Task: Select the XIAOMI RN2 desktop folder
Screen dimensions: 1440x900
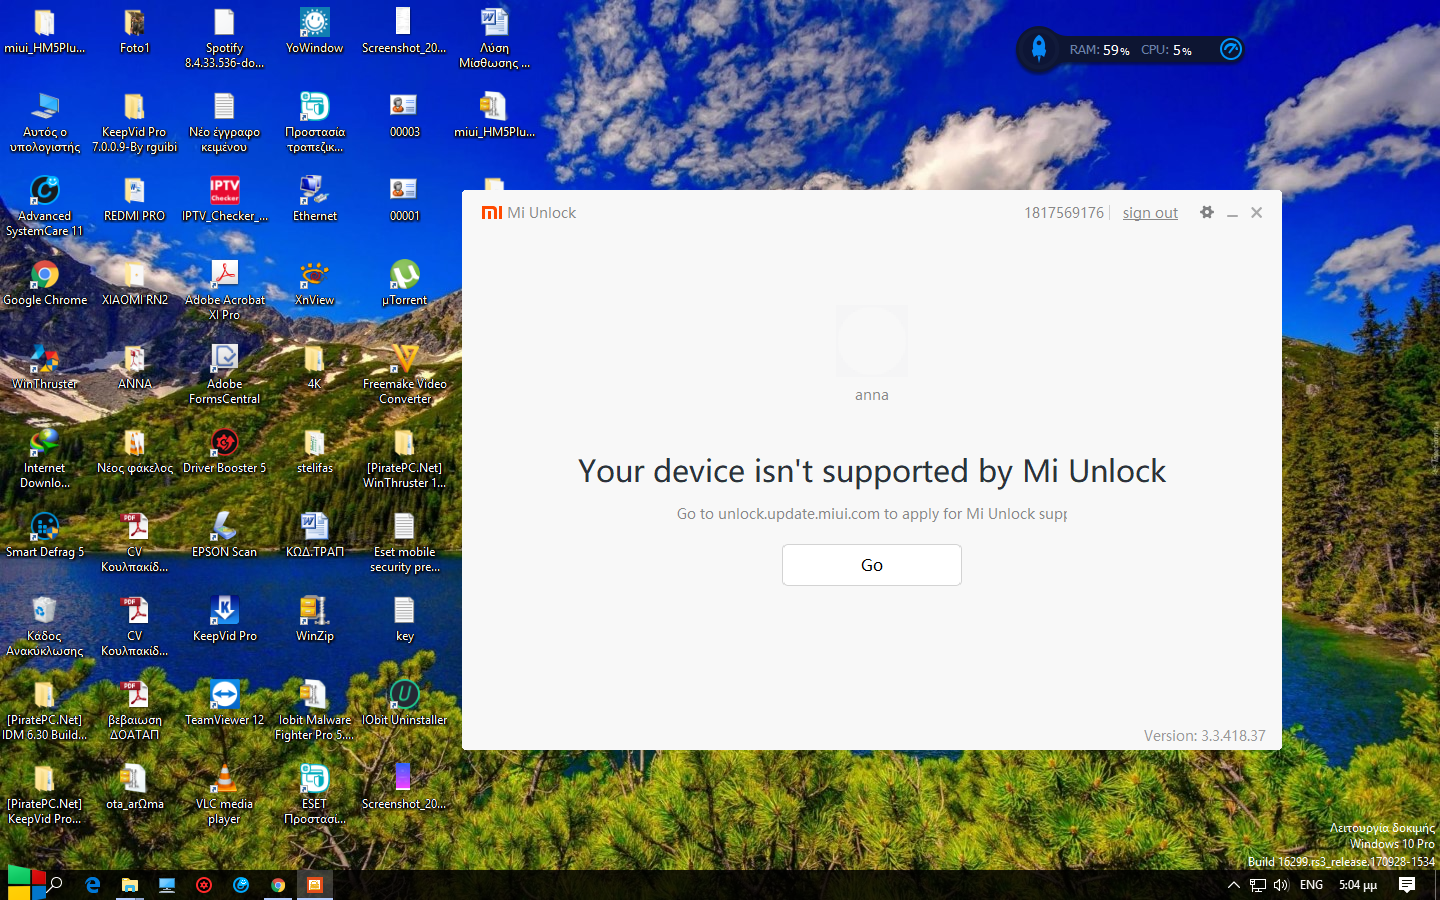Action: click(x=135, y=283)
